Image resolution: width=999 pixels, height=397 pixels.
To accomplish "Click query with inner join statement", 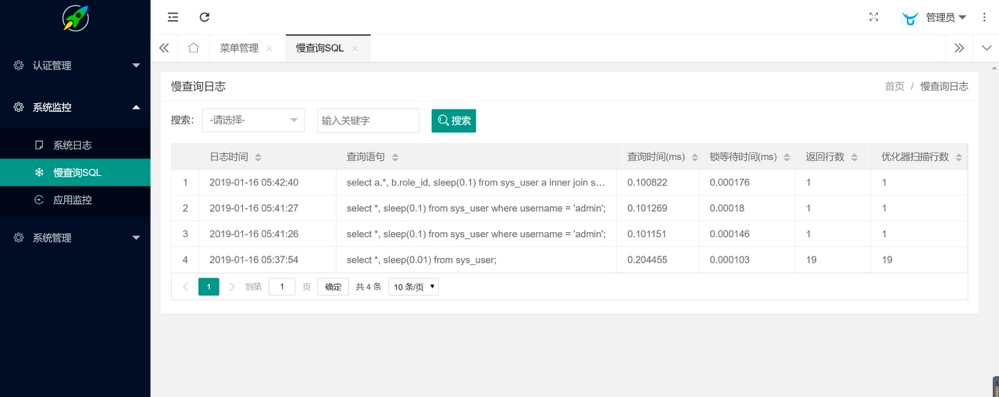I will (x=475, y=183).
